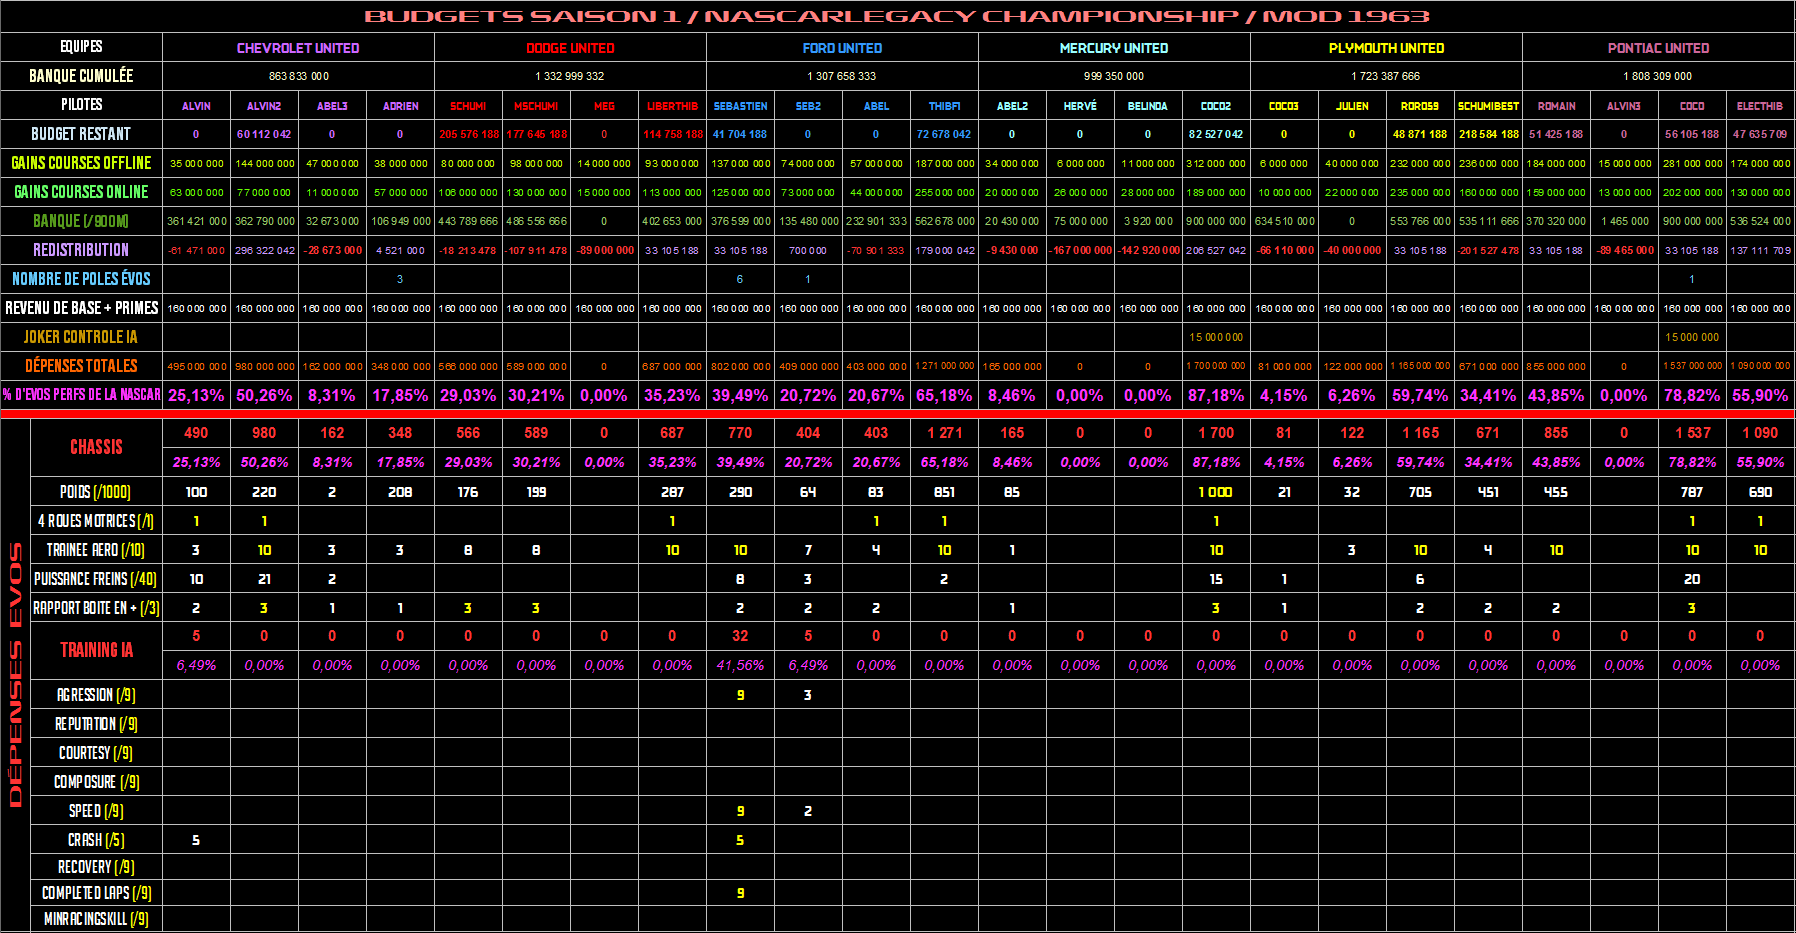Screen dimensions: 1796x933
Task: Select the NOMBRE DE POLES ÉVOS label
Action: 81,279
